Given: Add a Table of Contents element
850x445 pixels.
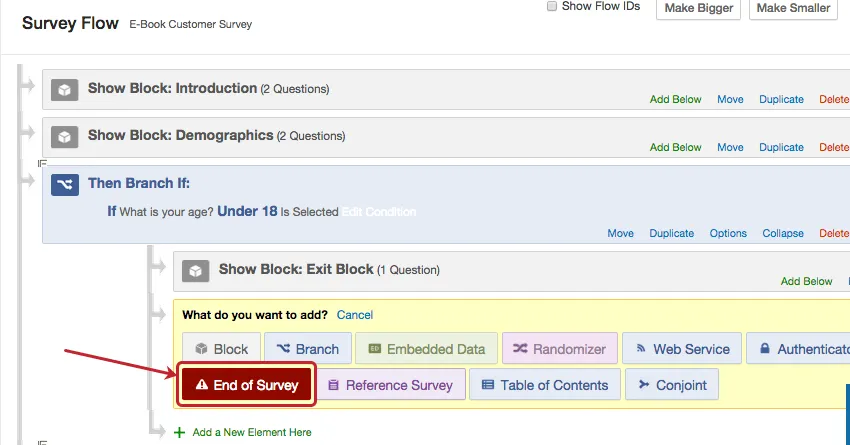Looking at the screenshot, I should [544, 385].
